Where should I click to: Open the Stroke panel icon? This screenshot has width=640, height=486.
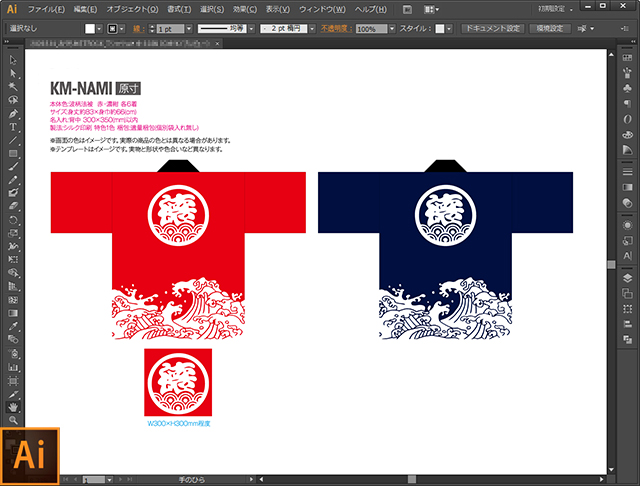[627, 171]
